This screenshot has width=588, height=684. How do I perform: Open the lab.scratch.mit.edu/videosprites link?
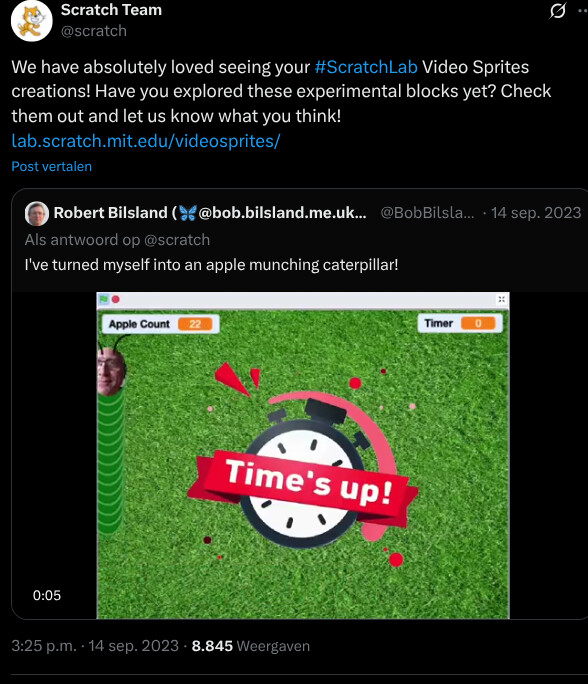[x=146, y=141]
